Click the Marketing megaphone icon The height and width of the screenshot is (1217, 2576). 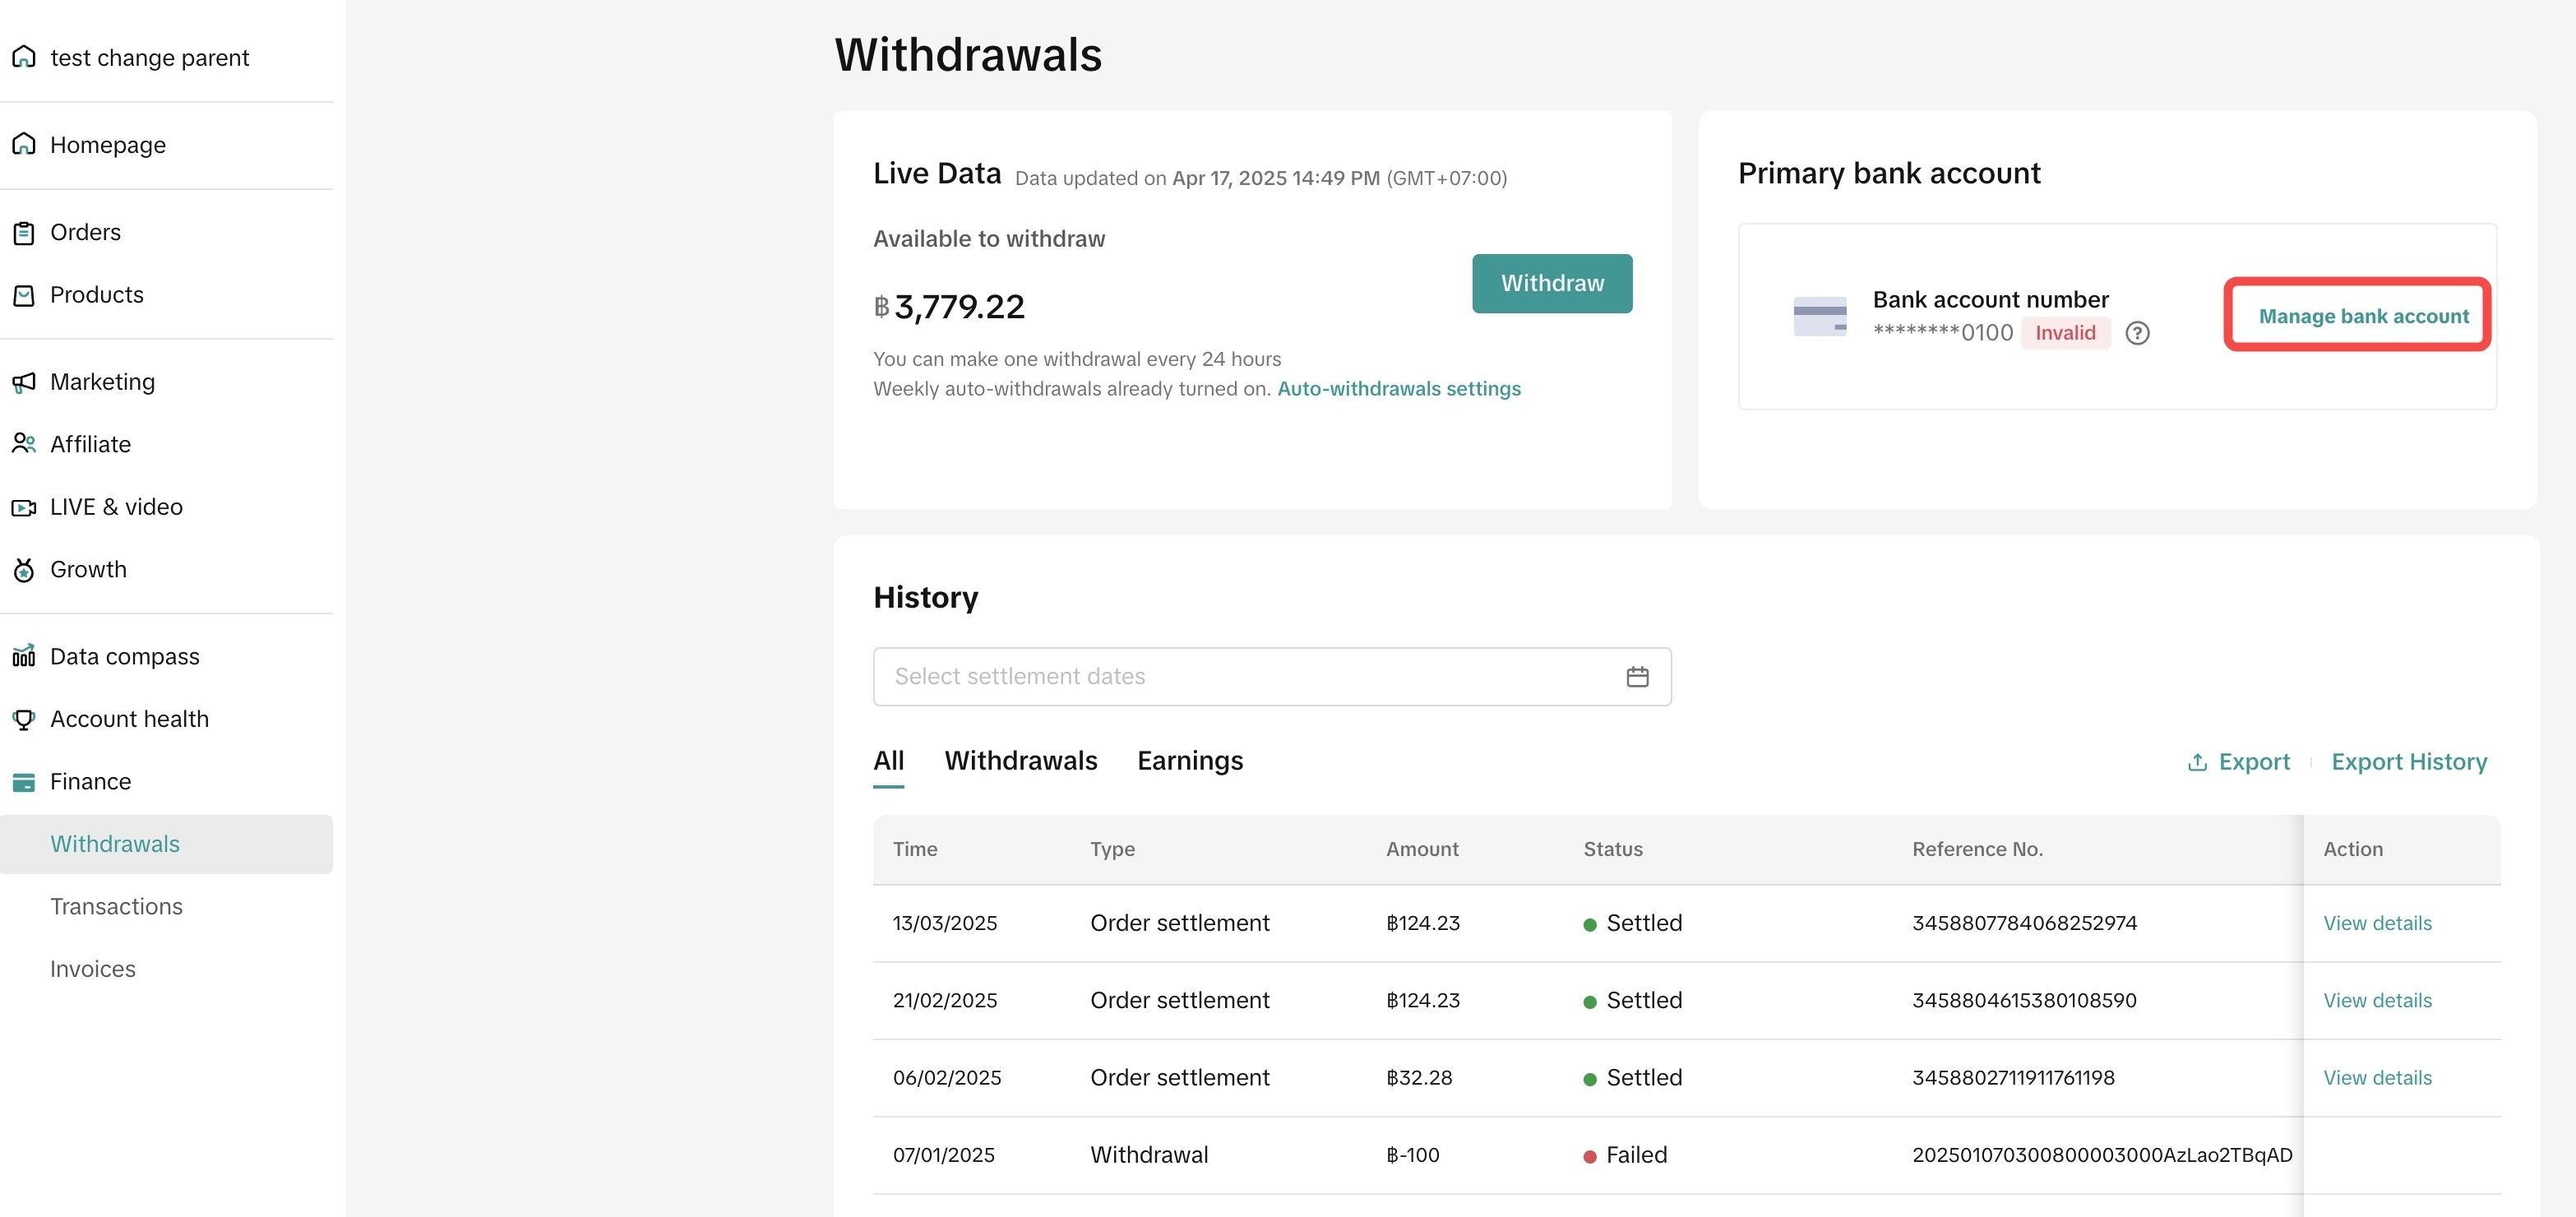click(x=24, y=383)
